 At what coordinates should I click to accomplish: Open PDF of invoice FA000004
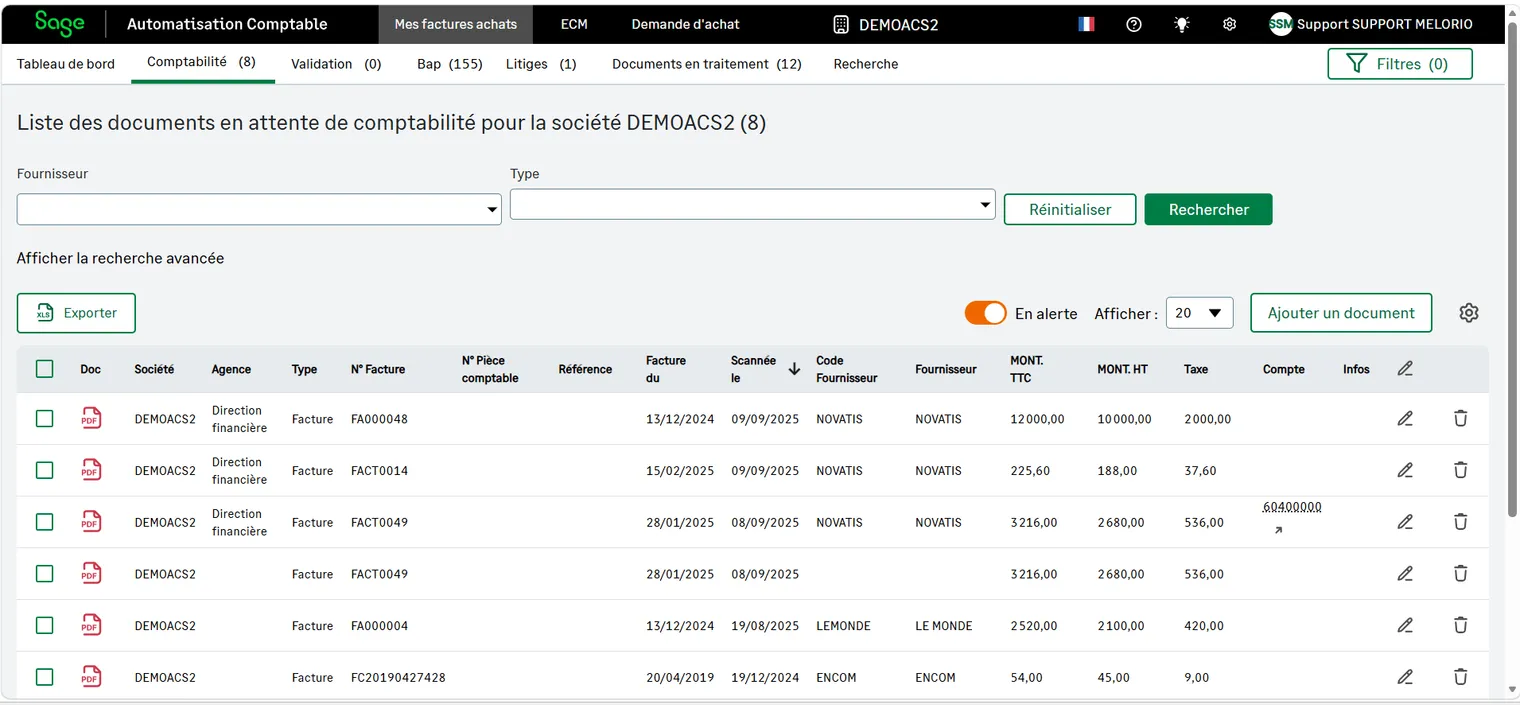tap(91, 625)
